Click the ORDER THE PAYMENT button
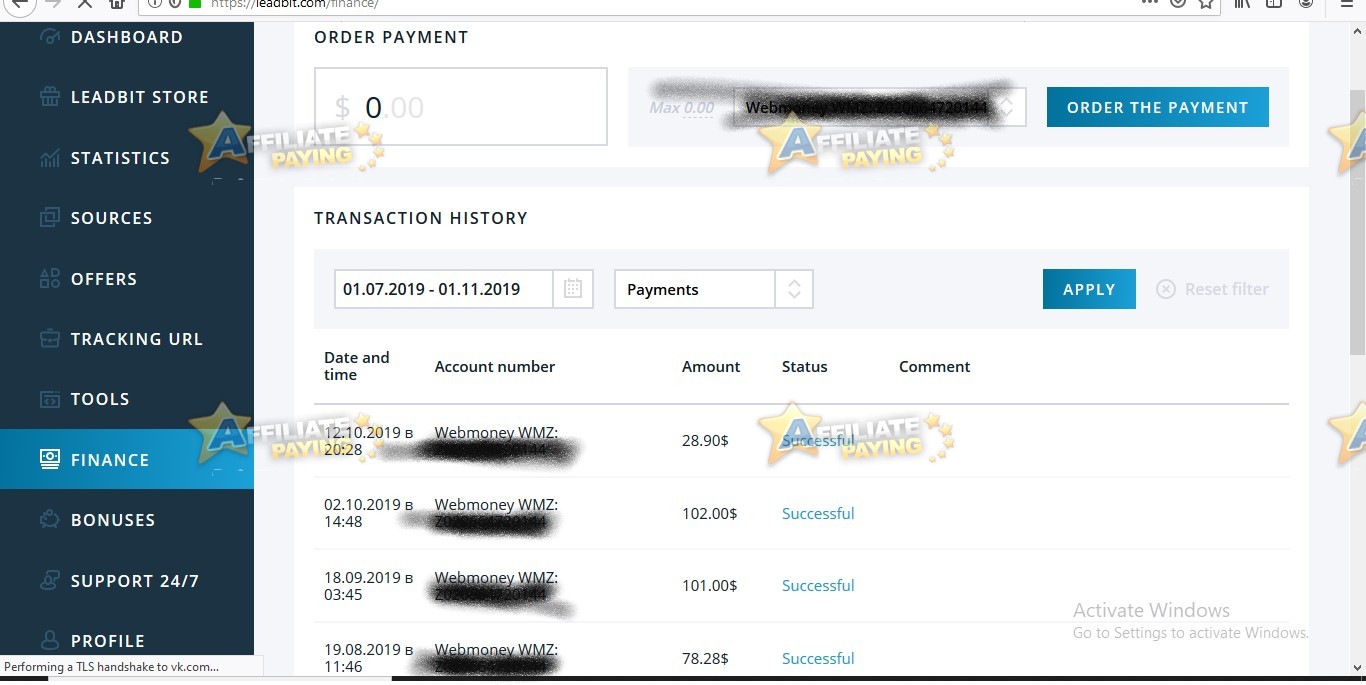 pyautogui.click(x=1158, y=107)
